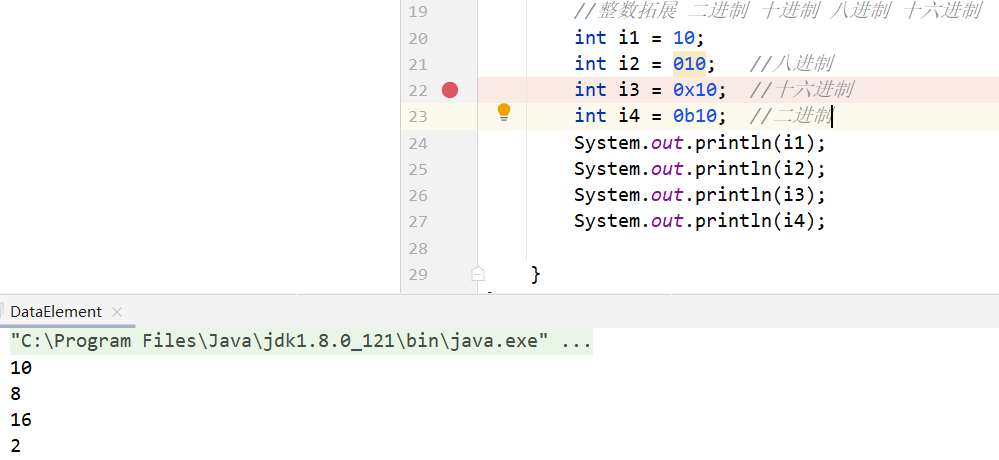Click the closing brace on line 29
This screenshot has height=460, width=999.
pyautogui.click(x=536, y=274)
